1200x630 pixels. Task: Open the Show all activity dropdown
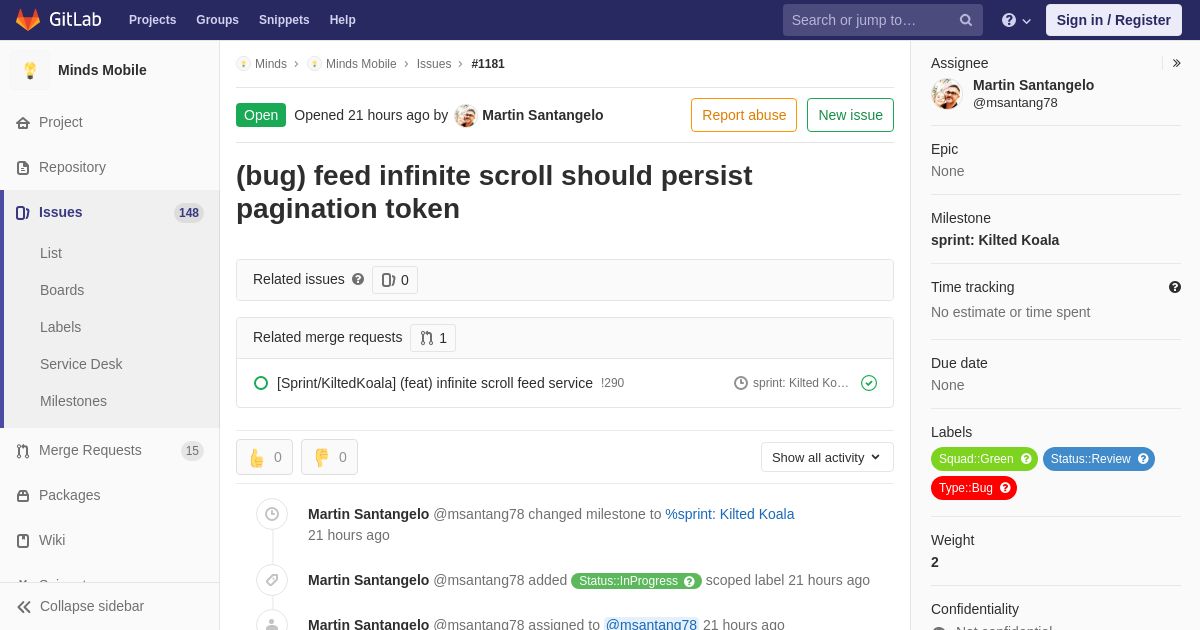827,457
